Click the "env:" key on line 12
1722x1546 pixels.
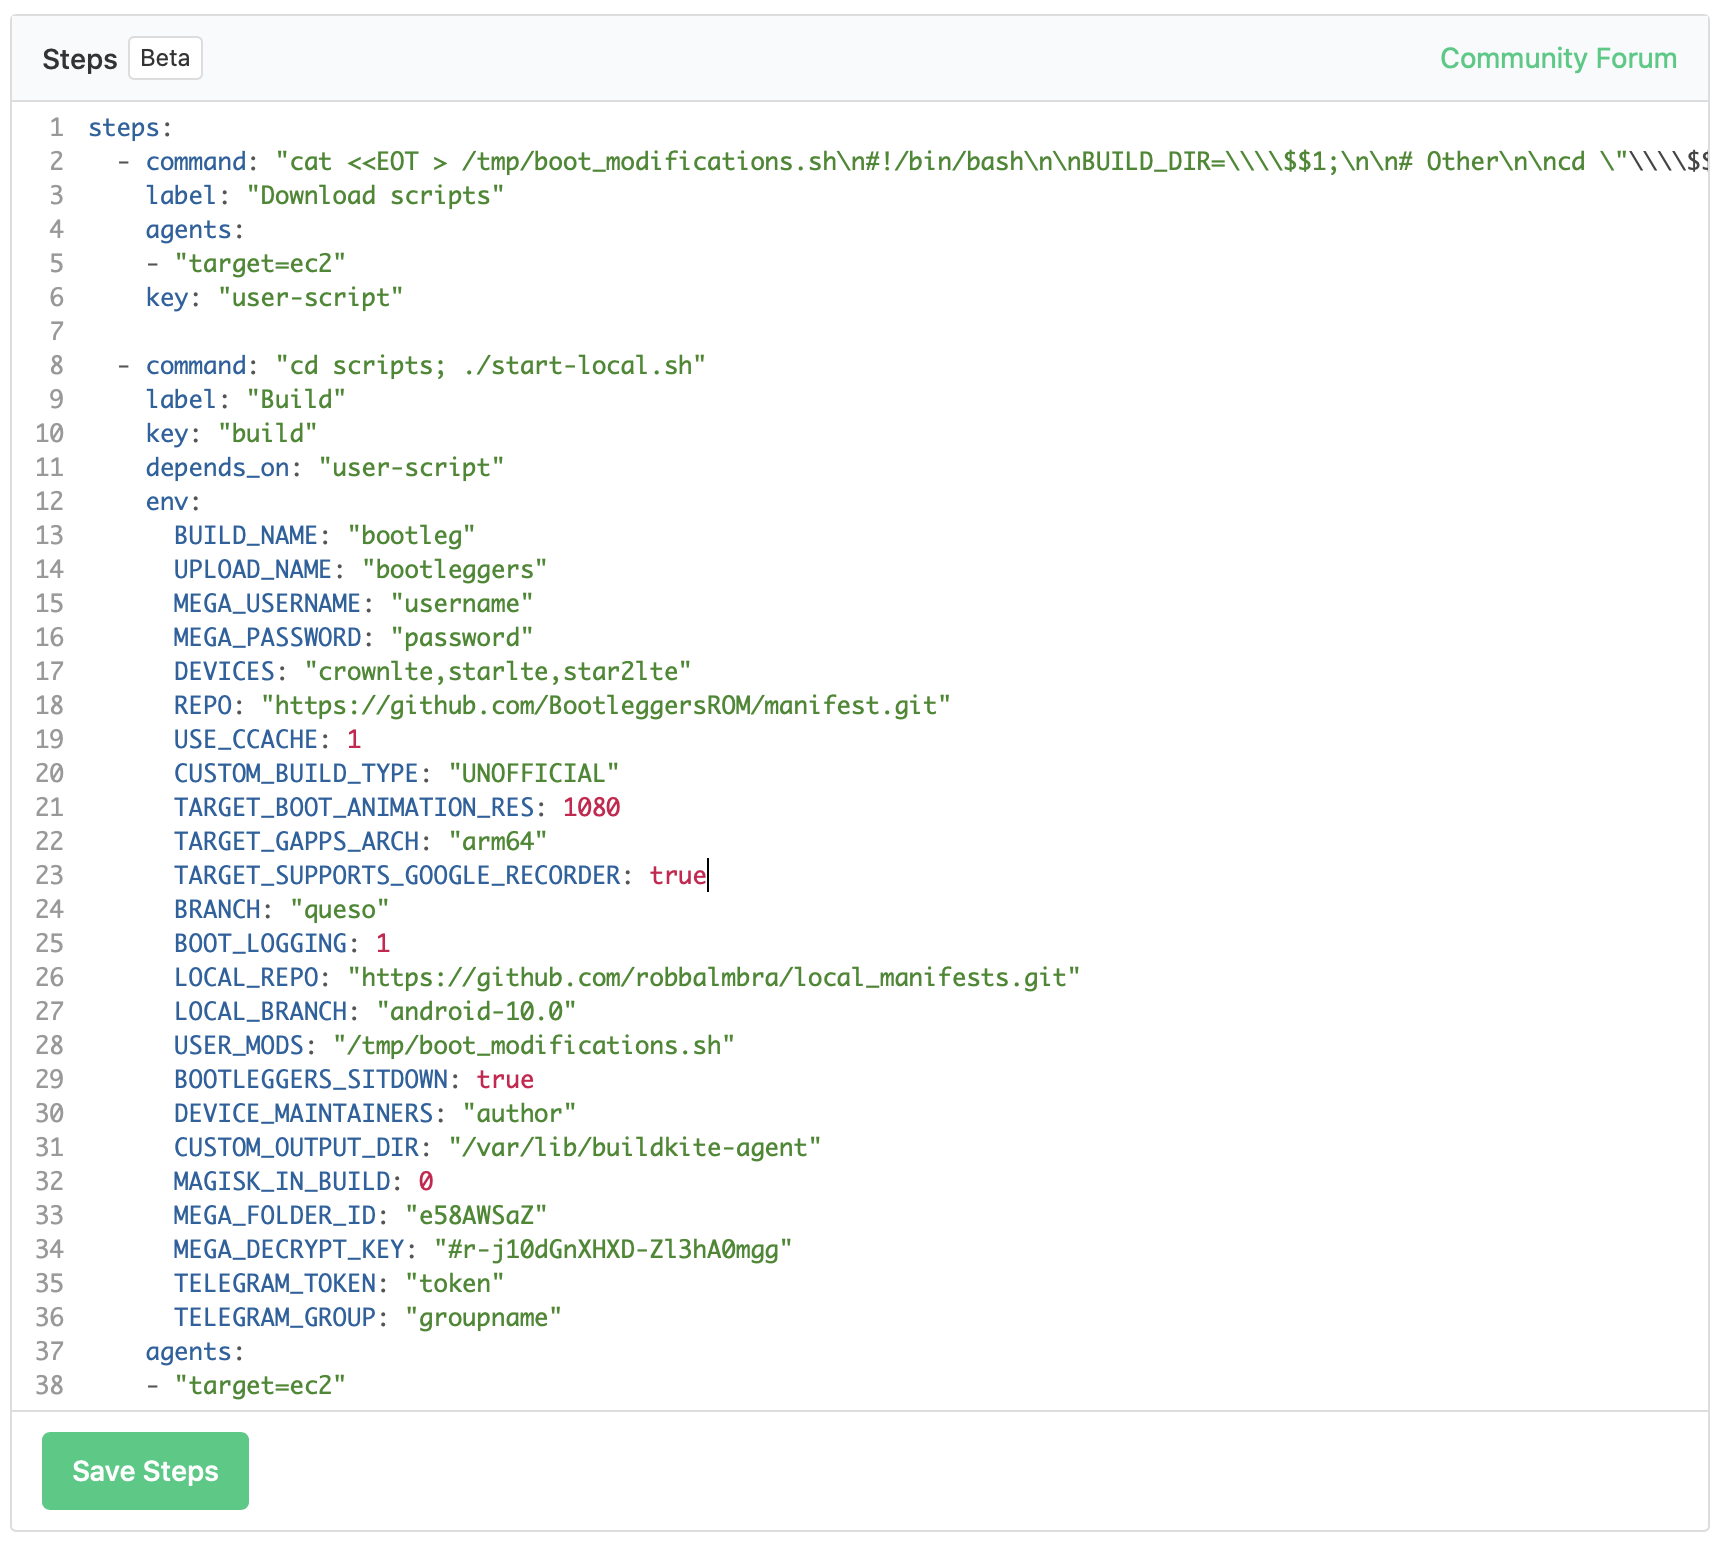pyautogui.click(x=173, y=502)
